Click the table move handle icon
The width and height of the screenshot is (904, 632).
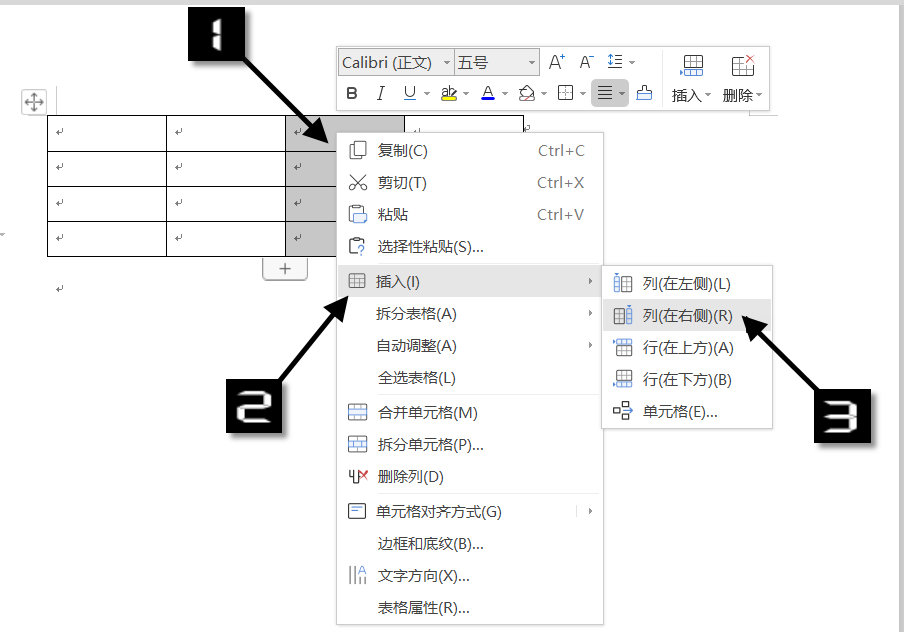34,103
